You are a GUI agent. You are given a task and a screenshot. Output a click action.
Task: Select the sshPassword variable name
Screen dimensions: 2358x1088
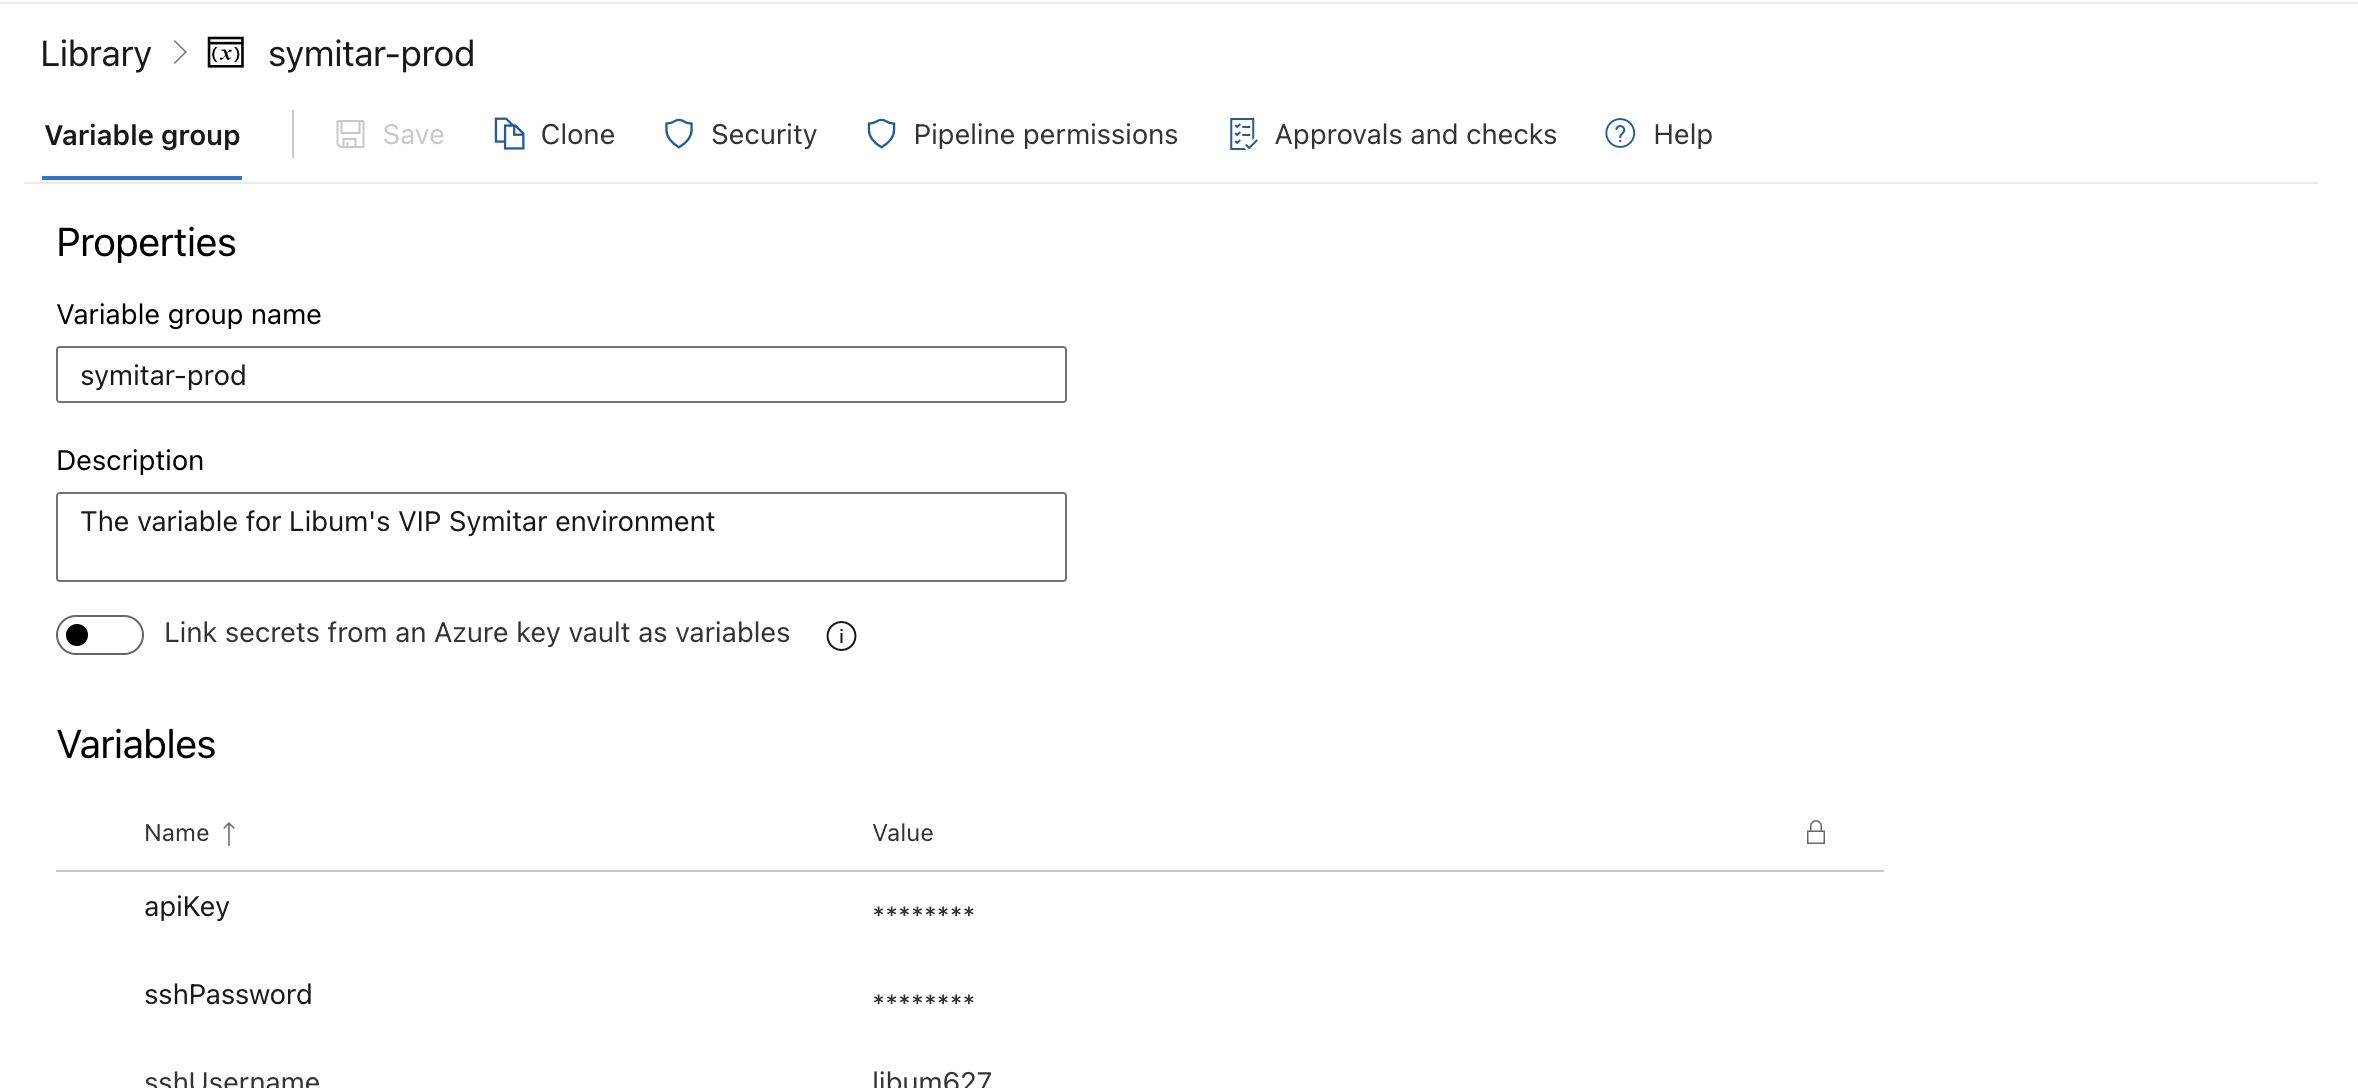pos(228,994)
